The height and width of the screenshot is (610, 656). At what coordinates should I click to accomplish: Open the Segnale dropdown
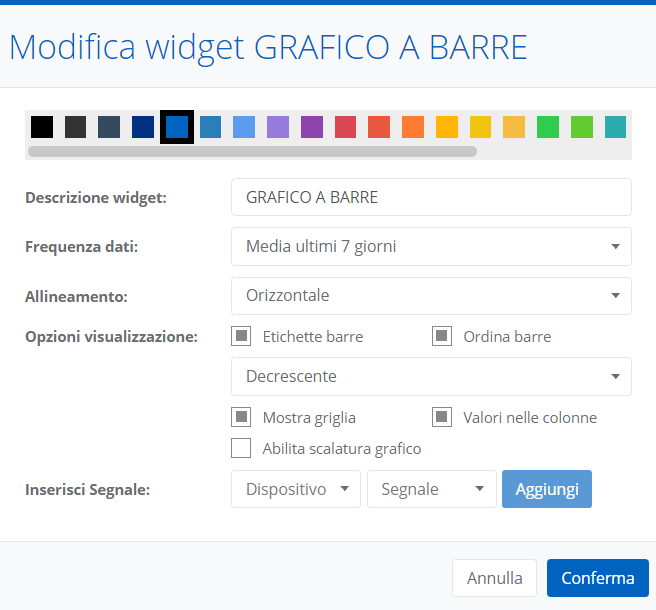tap(432, 489)
